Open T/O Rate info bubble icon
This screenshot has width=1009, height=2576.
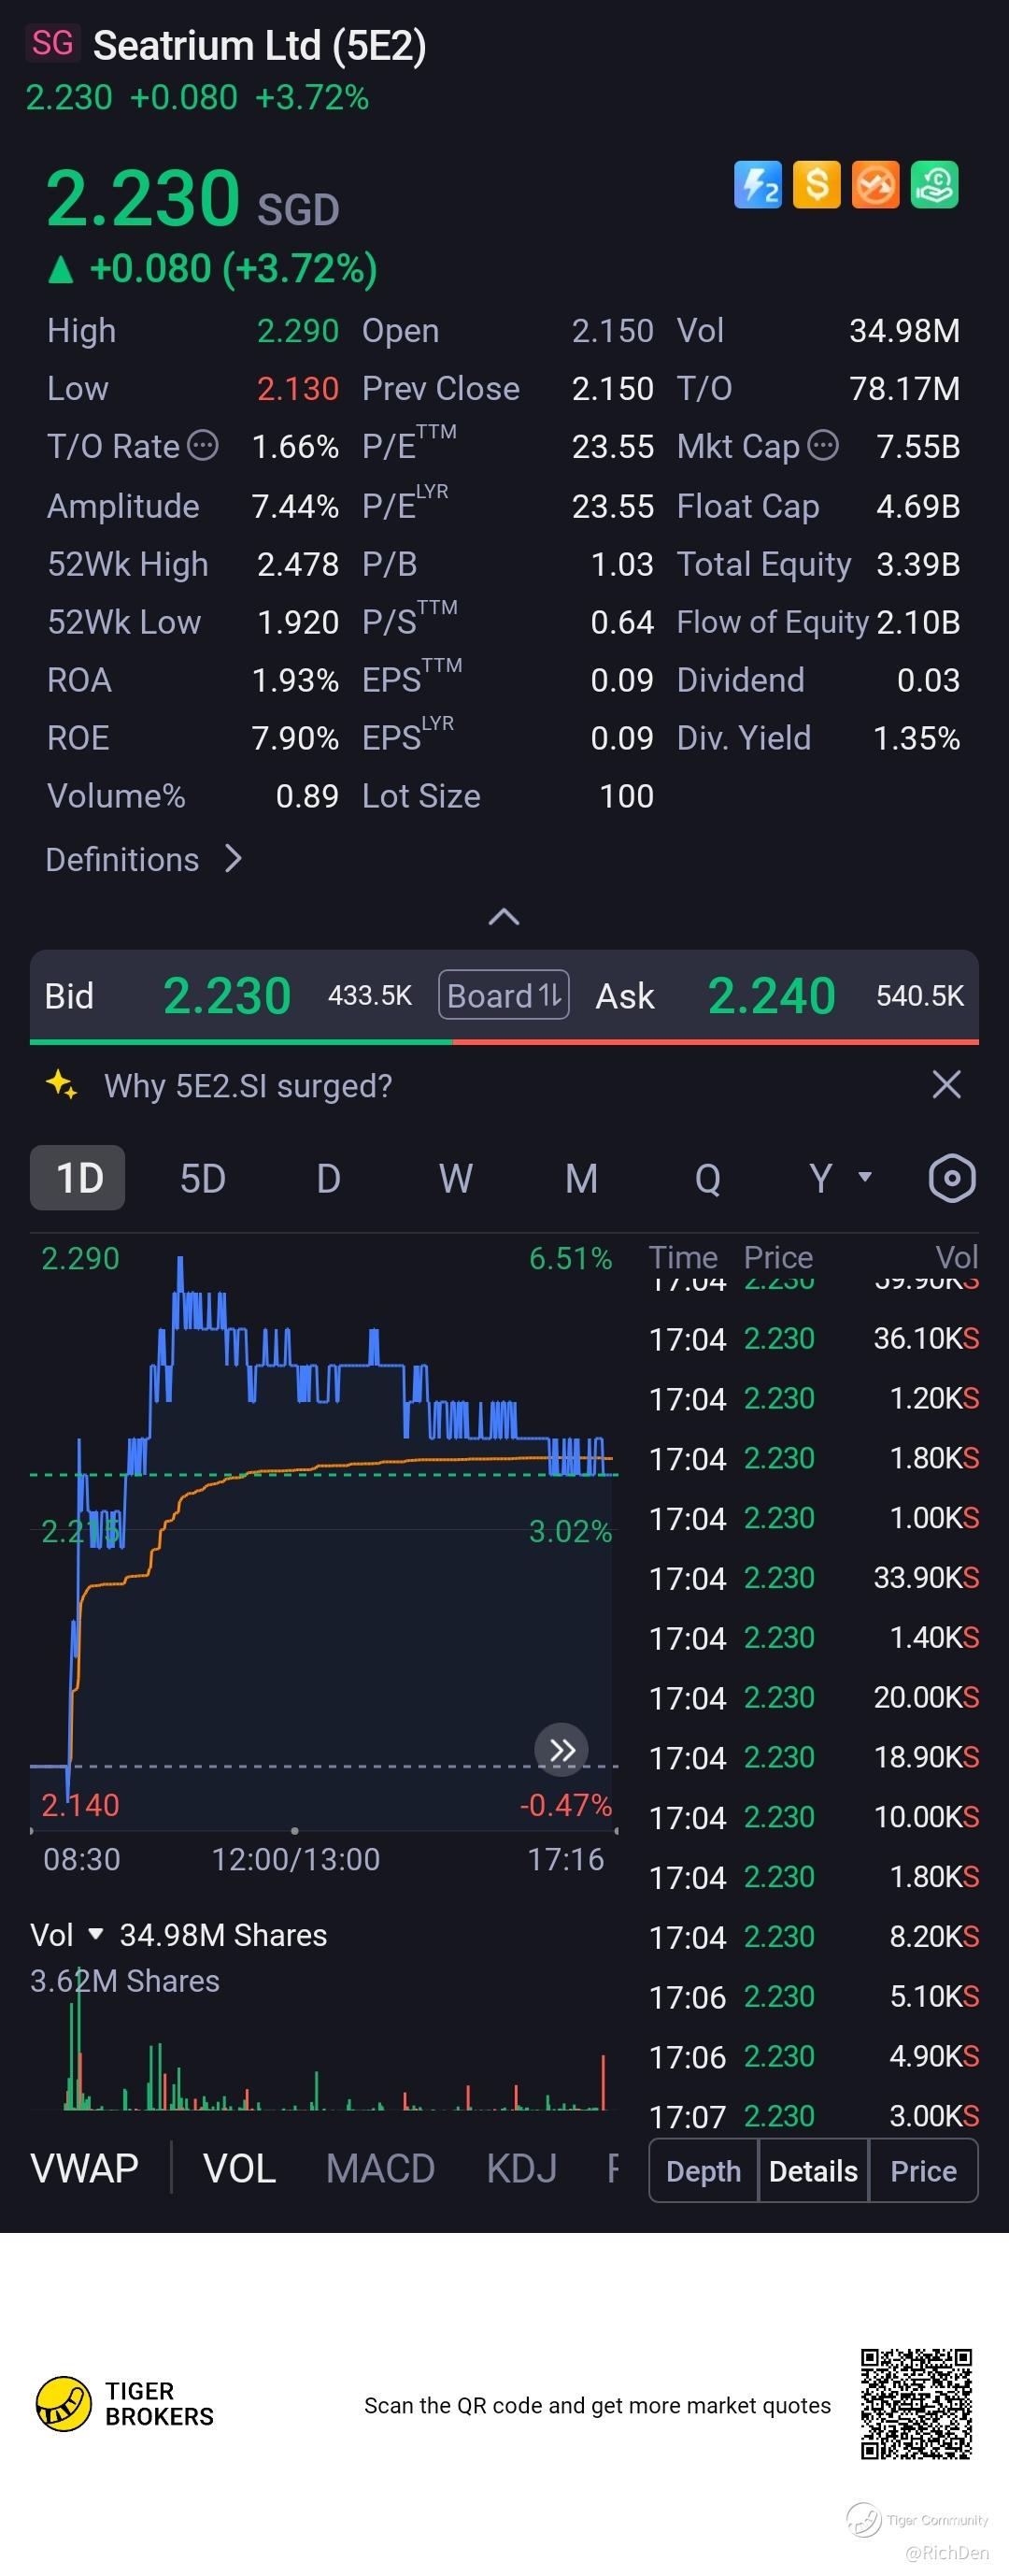pyautogui.click(x=203, y=445)
